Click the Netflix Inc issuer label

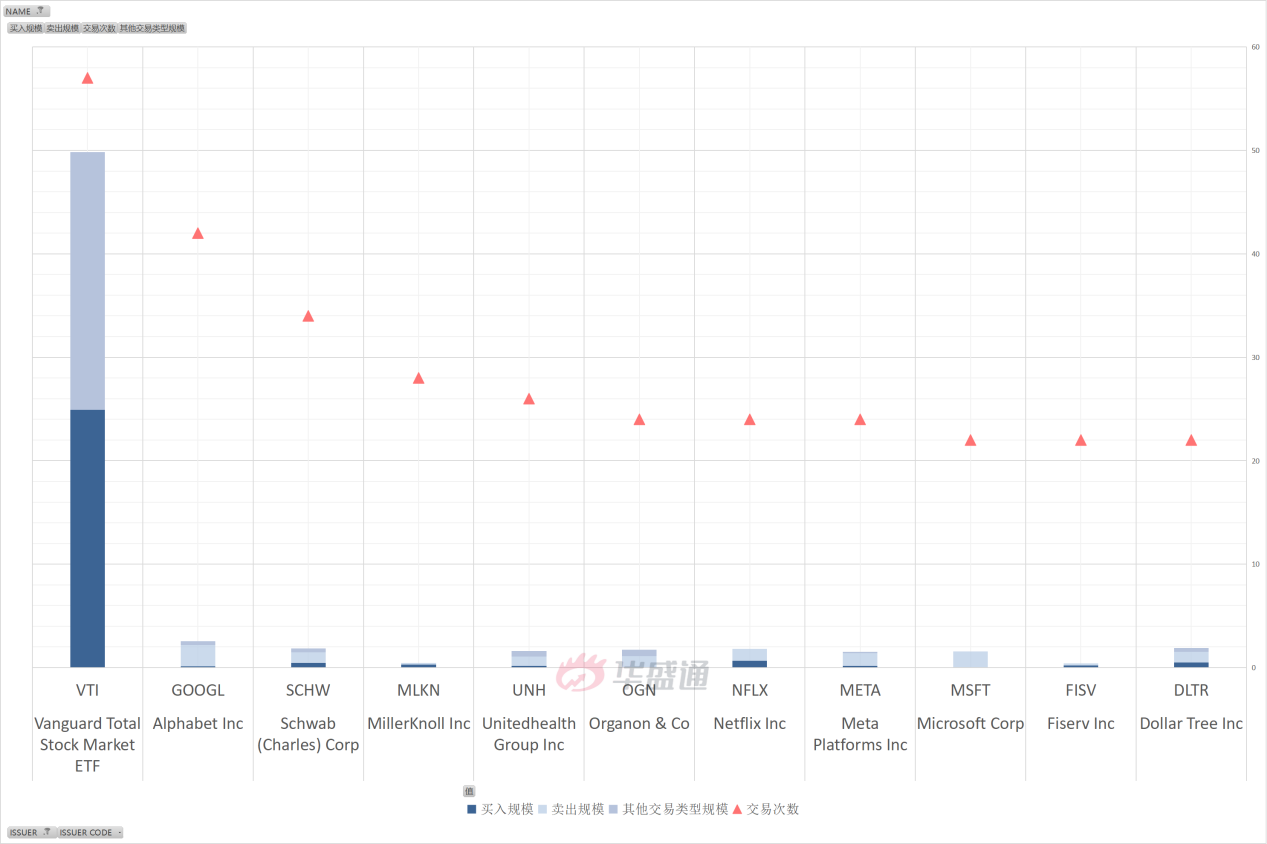750,723
